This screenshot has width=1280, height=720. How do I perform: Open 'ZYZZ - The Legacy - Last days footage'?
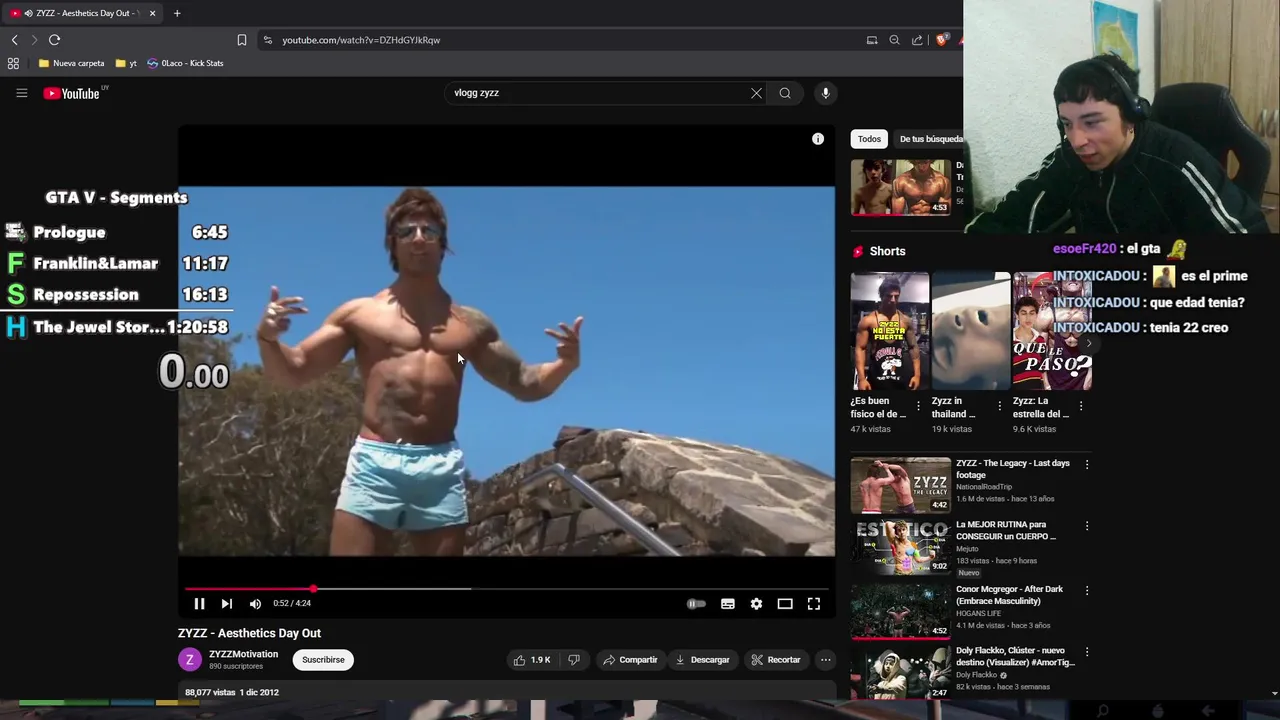[1012, 469]
